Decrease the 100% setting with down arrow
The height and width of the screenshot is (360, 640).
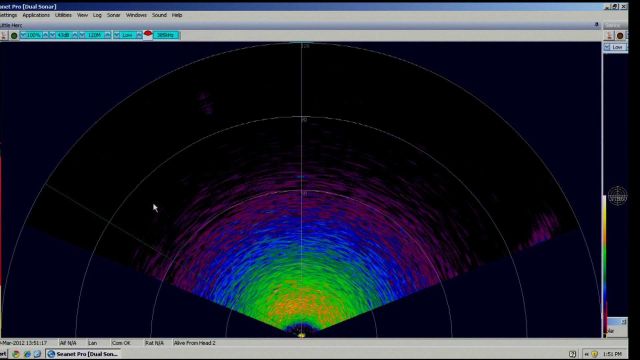(x=23, y=36)
